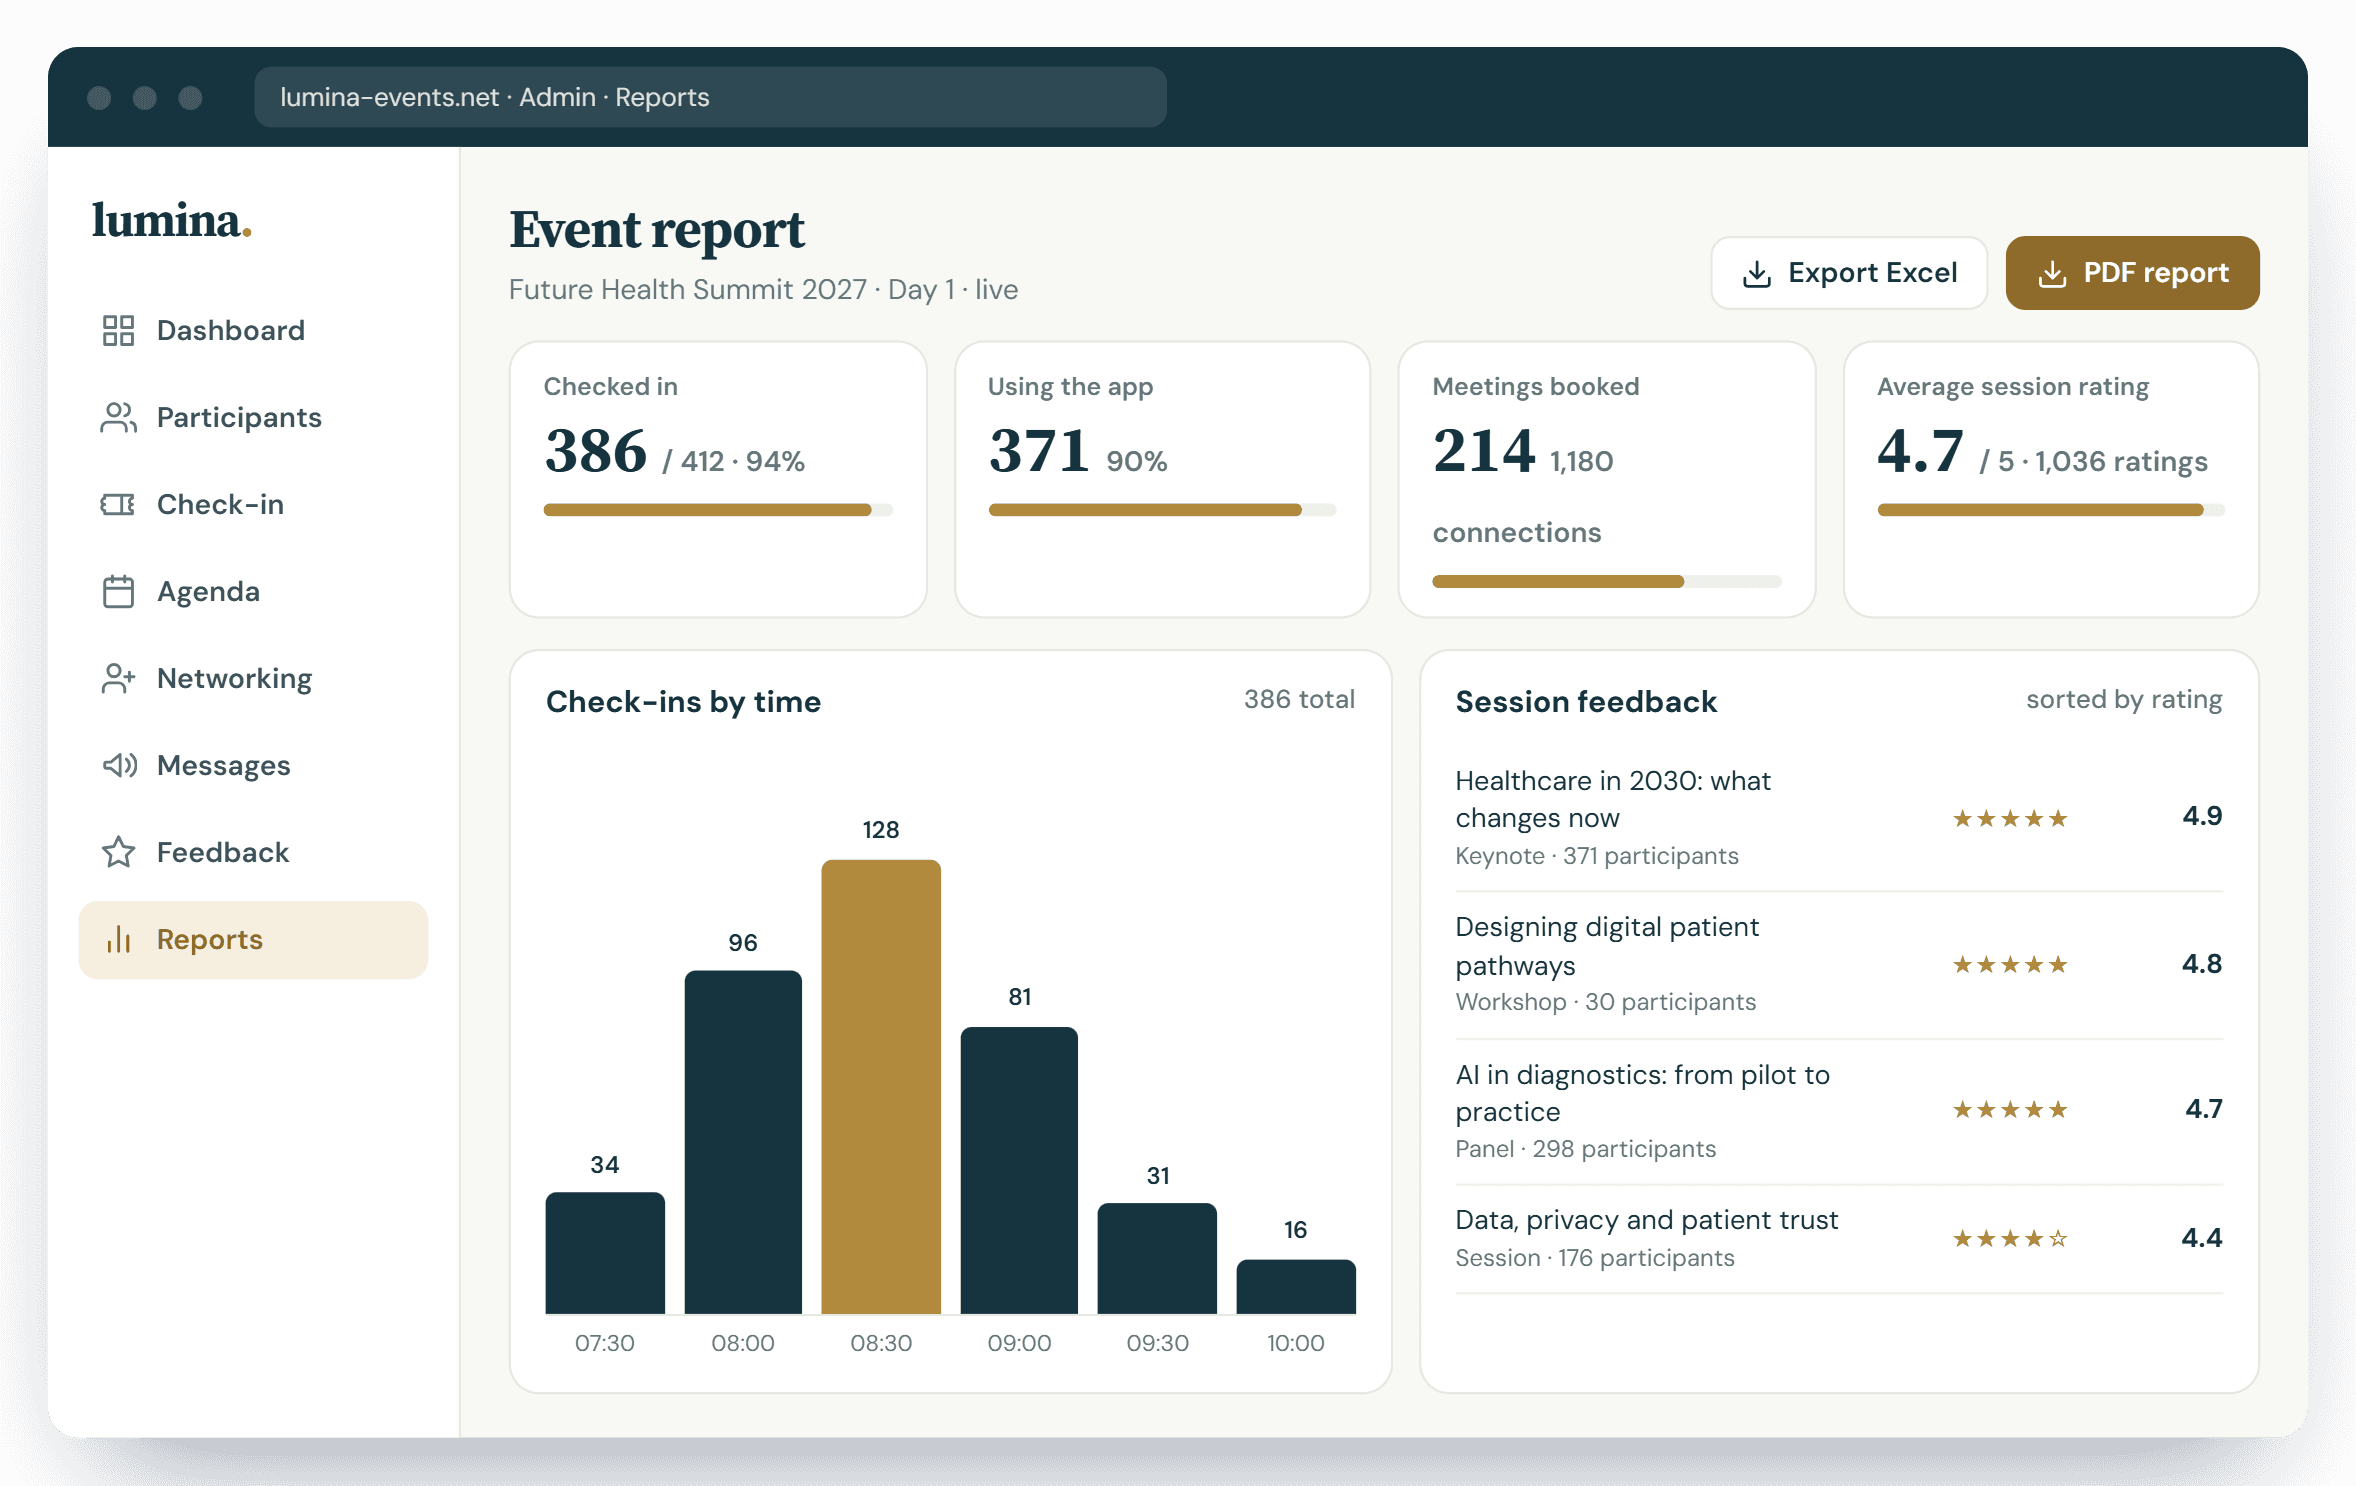Click the 'Panel · 298 participants' text
Viewport: 2356px width, 1486px height.
pyautogui.click(x=1586, y=1149)
